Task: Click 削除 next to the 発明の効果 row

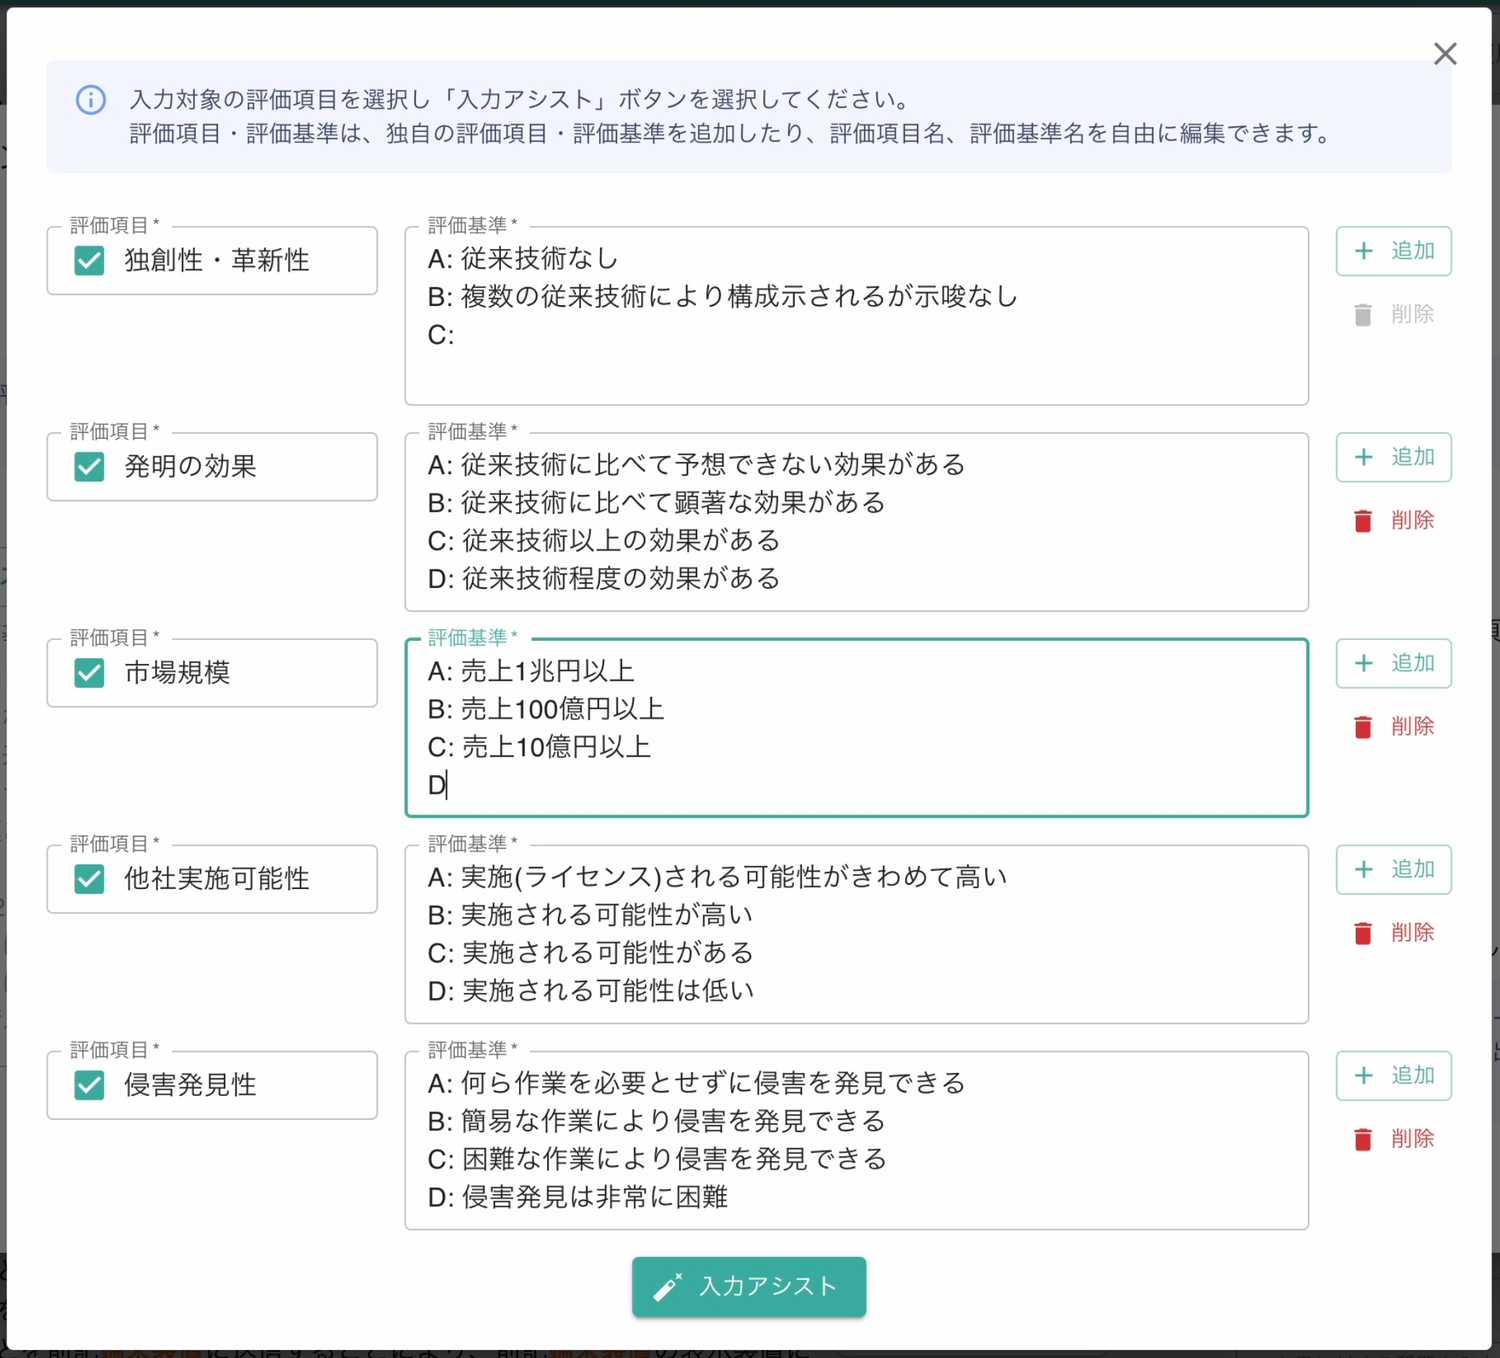Action: coord(1413,520)
